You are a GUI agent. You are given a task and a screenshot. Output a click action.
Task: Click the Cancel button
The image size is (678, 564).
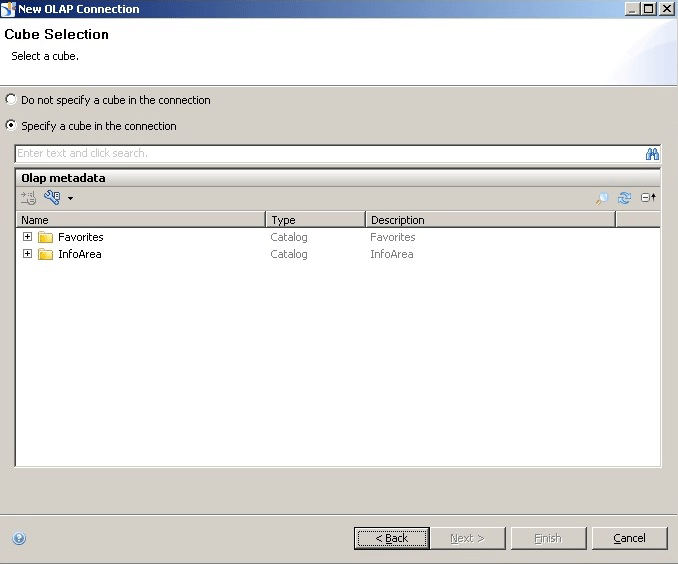click(x=630, y=538)
